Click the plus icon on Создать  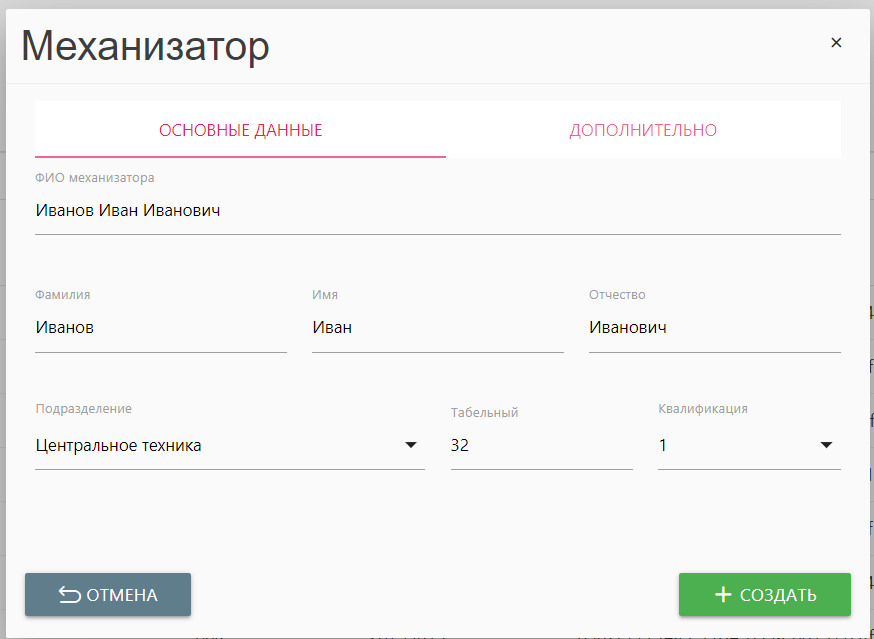pos(723,595)
